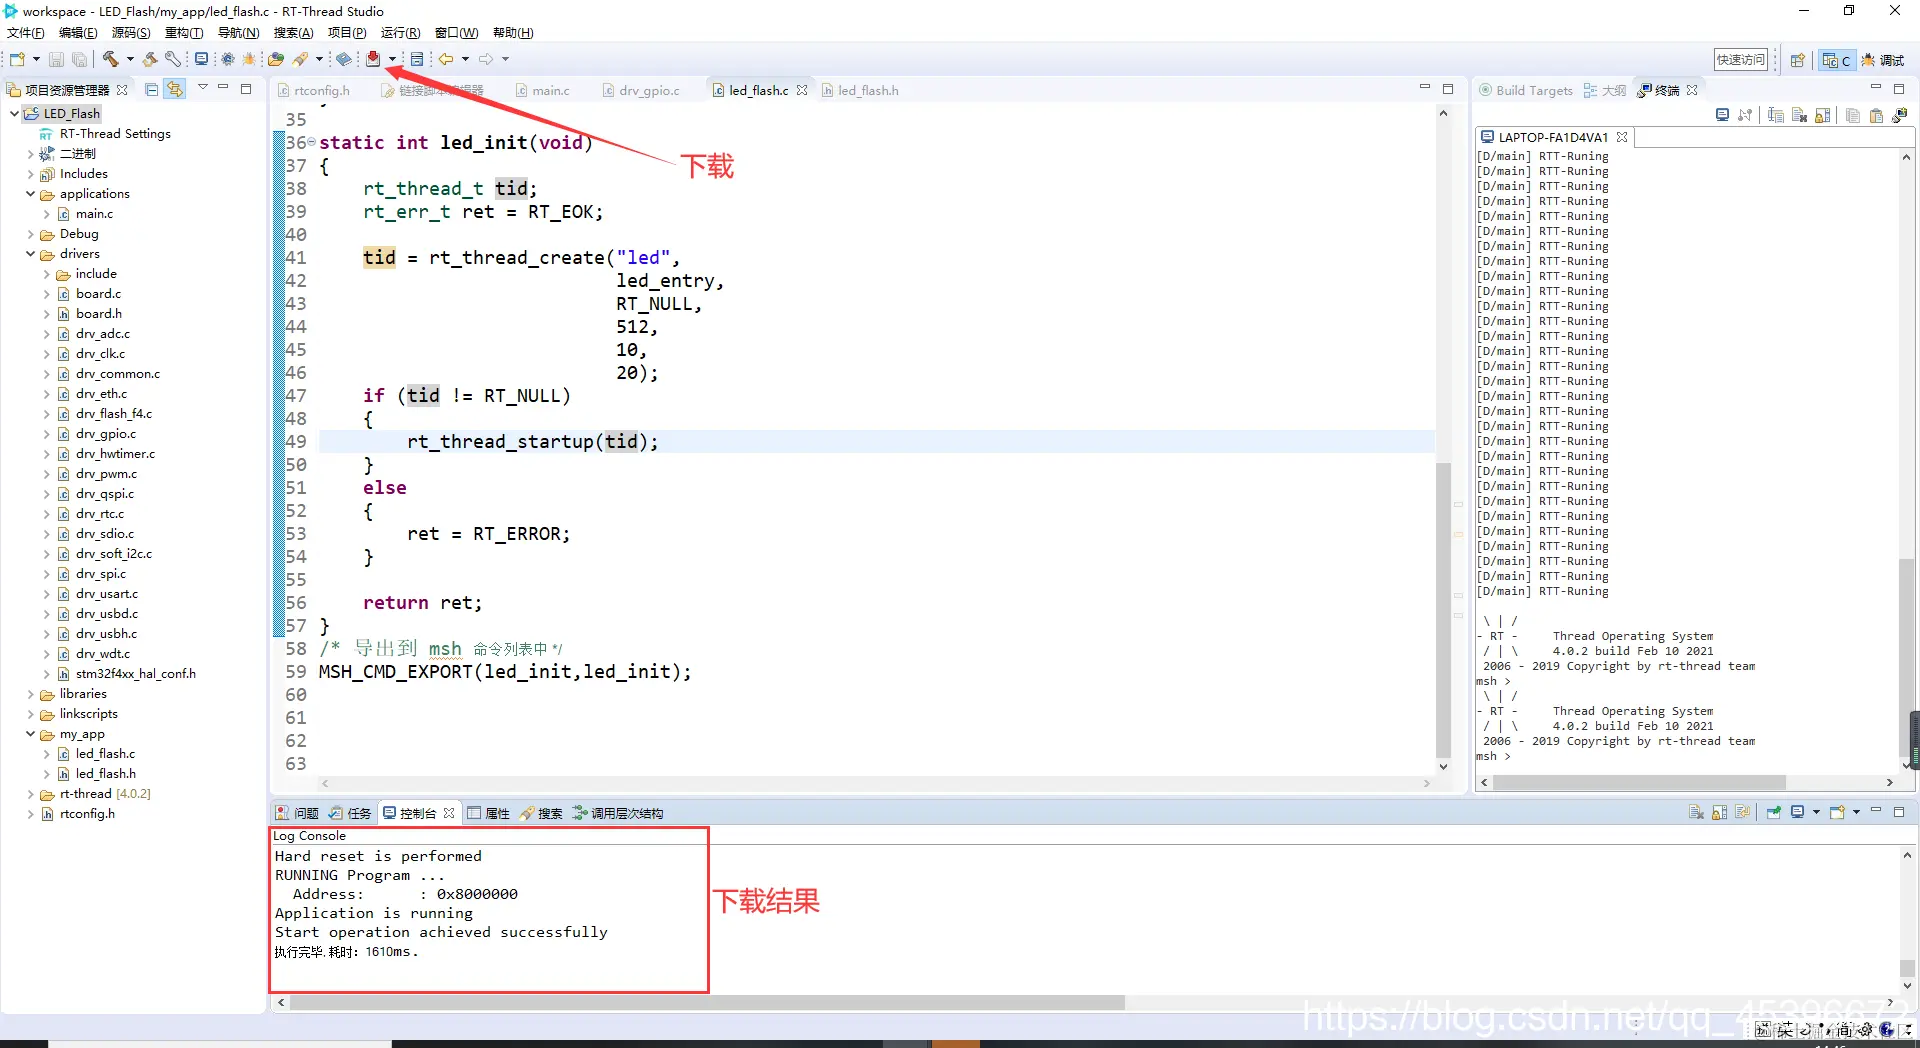This screenshot has width=1920, height=1048.
Task: Collapse the LED_Flash project tree node
Action: tap(14, 113)
